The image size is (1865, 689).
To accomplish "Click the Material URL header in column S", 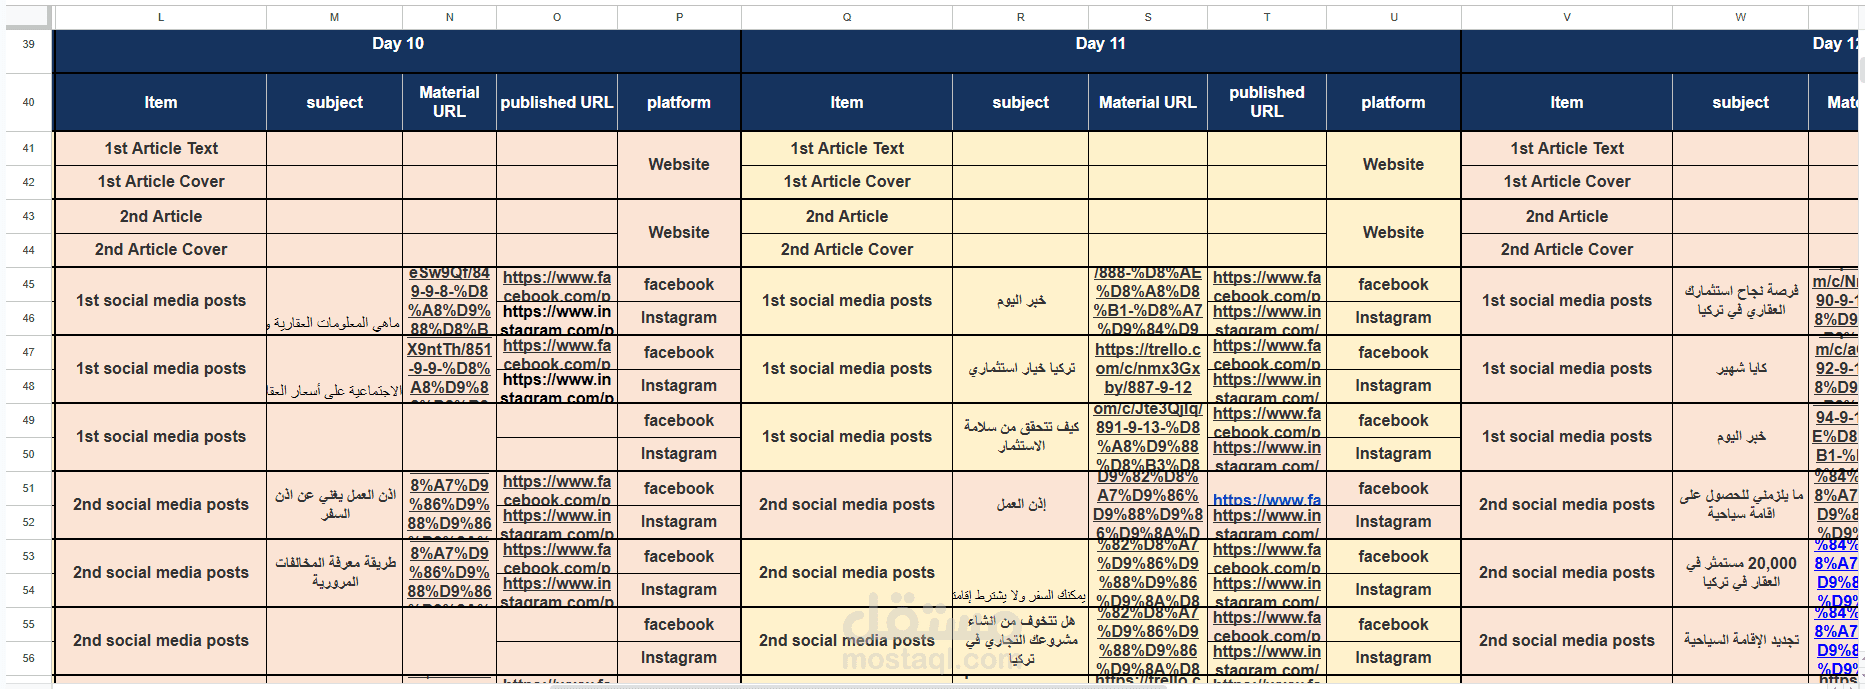I will (1148, 102).
